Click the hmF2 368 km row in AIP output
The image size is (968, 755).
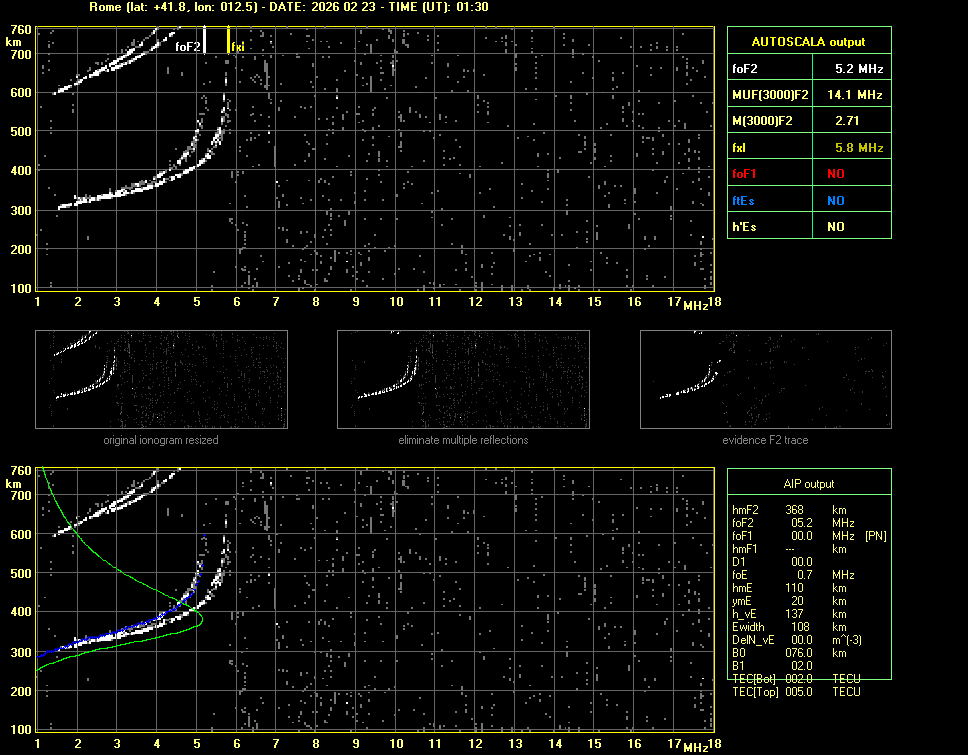pos(790,510)
